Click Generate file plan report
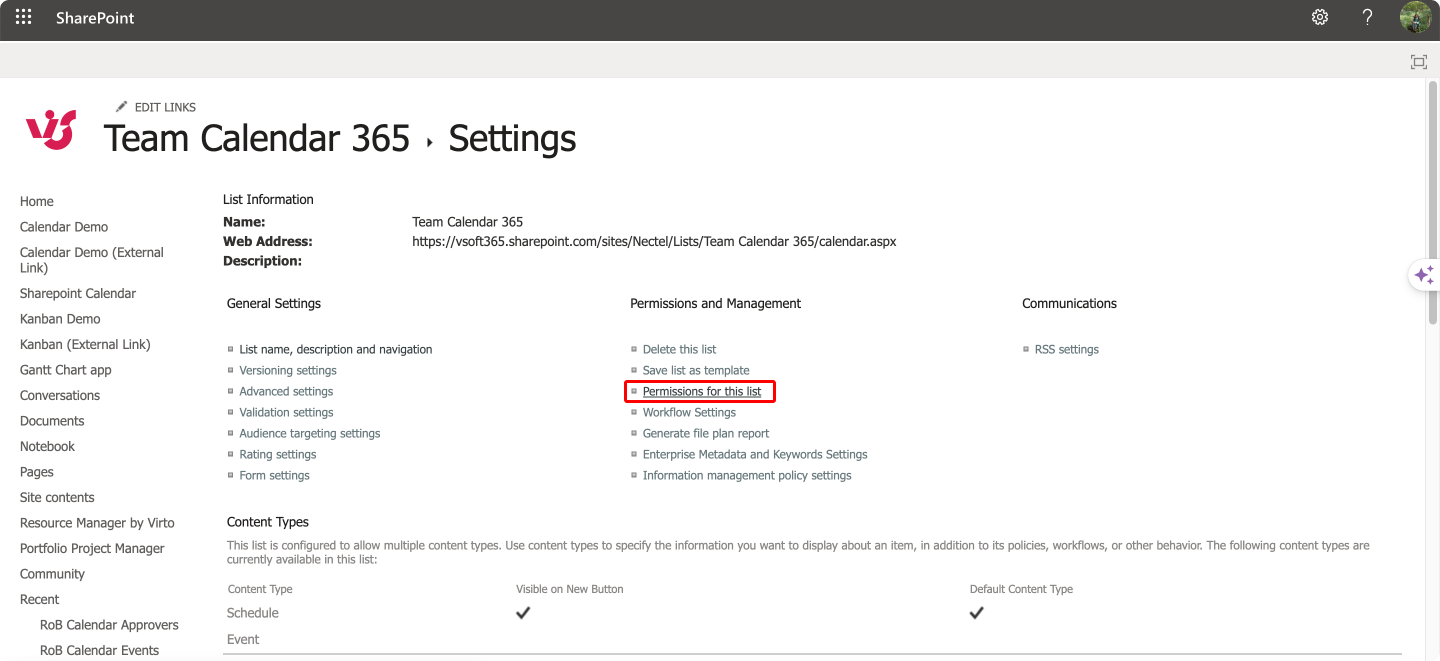The image size is (1440, 661). point(706,433)
